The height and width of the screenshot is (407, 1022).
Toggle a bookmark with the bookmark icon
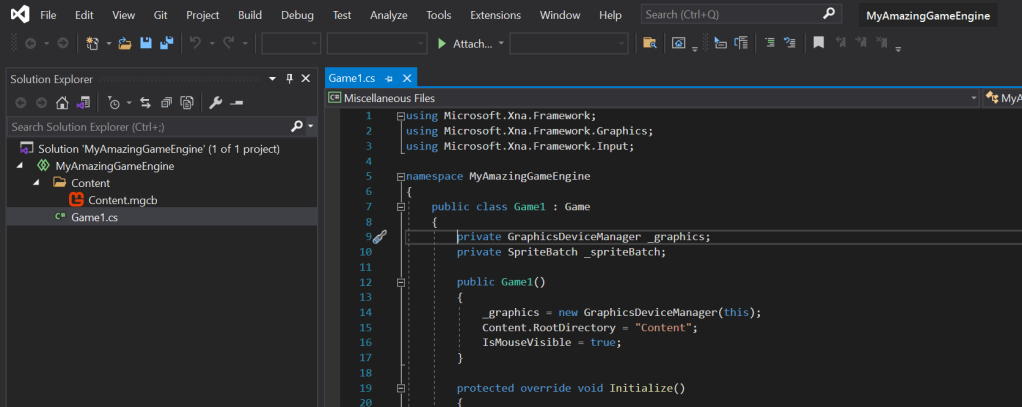tap(819, 44)
